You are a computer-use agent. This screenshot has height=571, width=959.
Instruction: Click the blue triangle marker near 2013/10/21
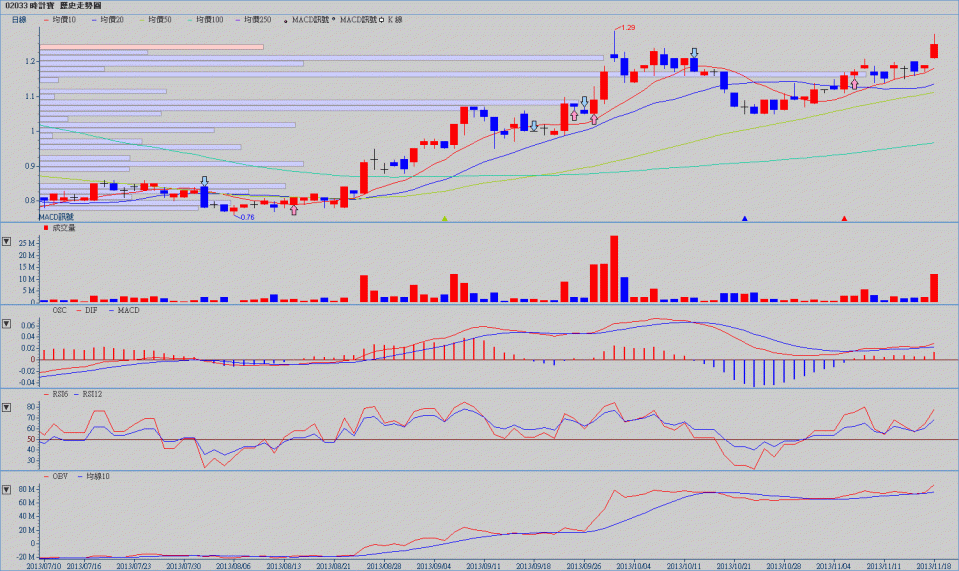744,218
